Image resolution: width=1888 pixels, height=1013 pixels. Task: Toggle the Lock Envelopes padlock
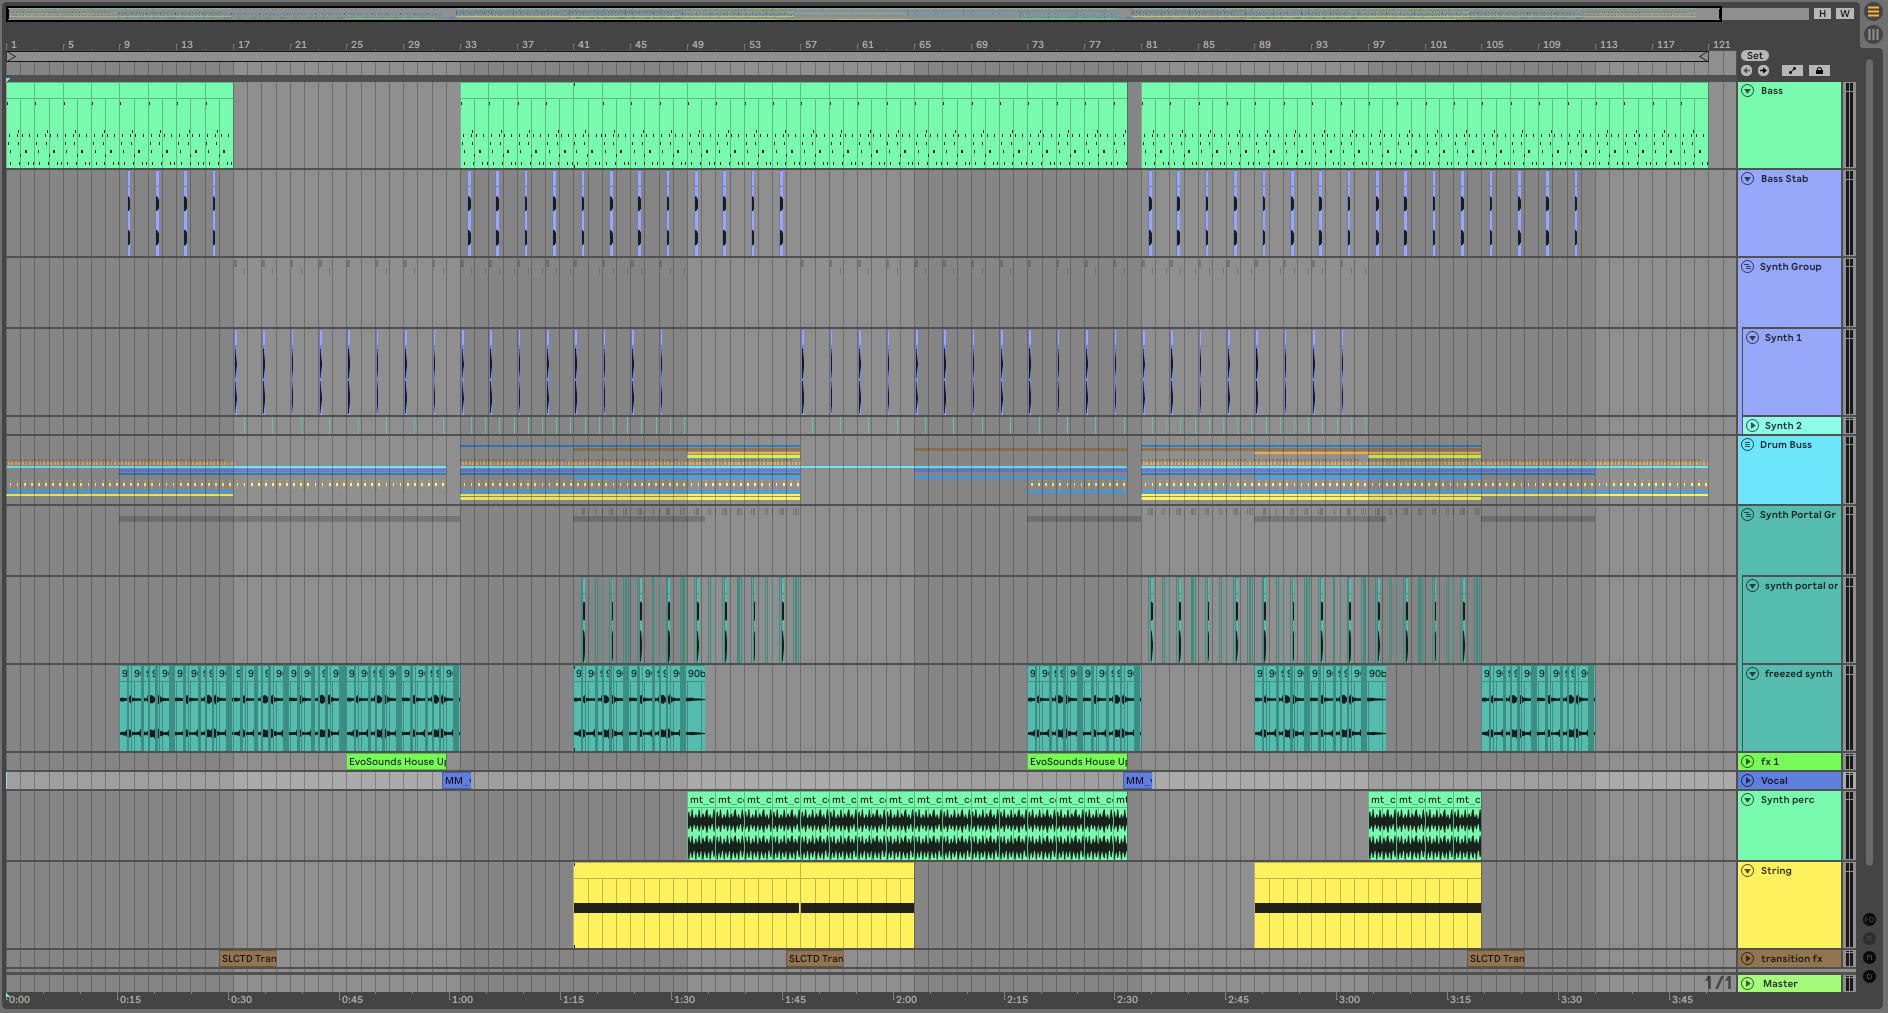1819,71
